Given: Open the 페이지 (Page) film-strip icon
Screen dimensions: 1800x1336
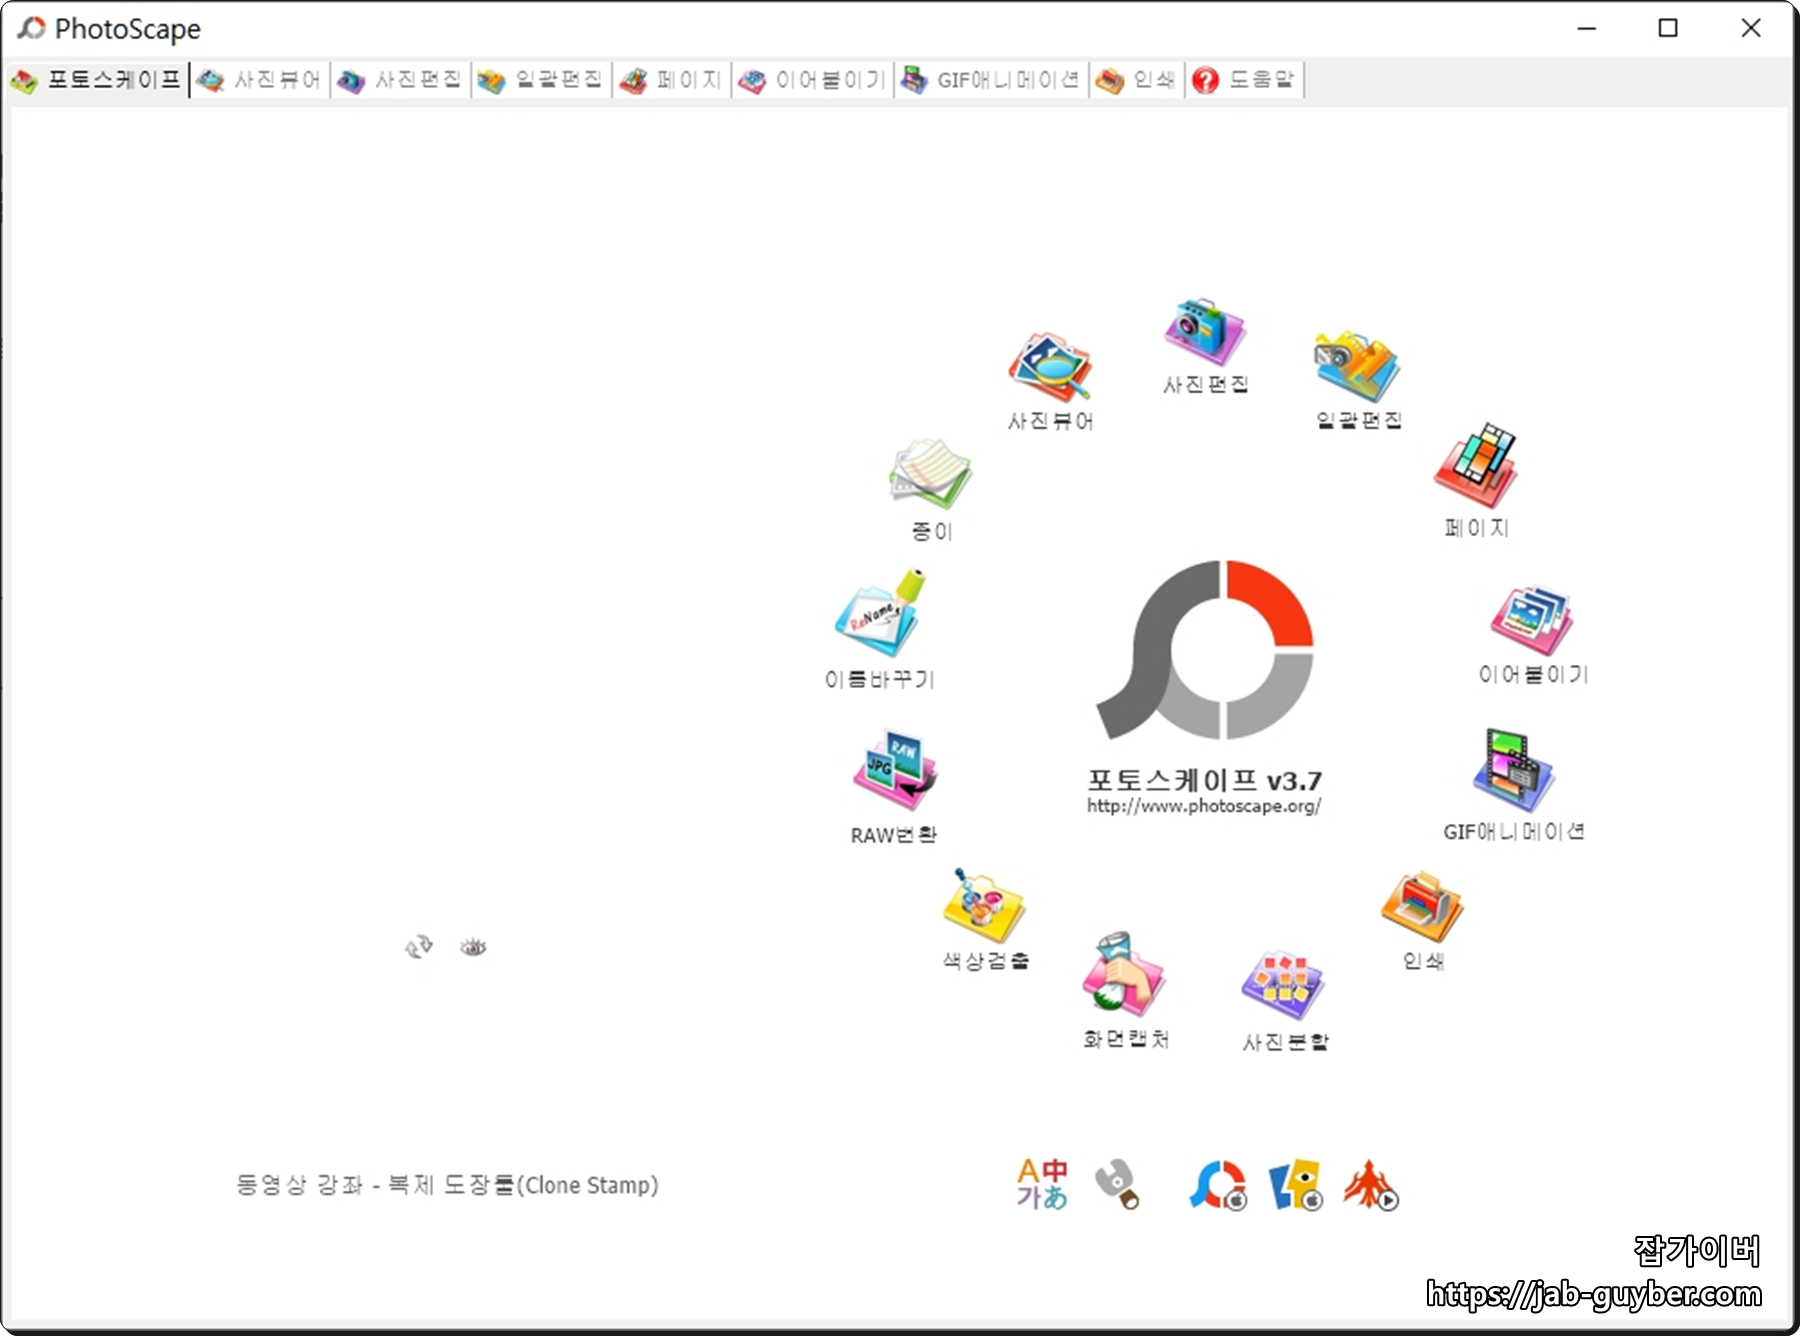Looking at the screenshot, I should [1476, 465].
